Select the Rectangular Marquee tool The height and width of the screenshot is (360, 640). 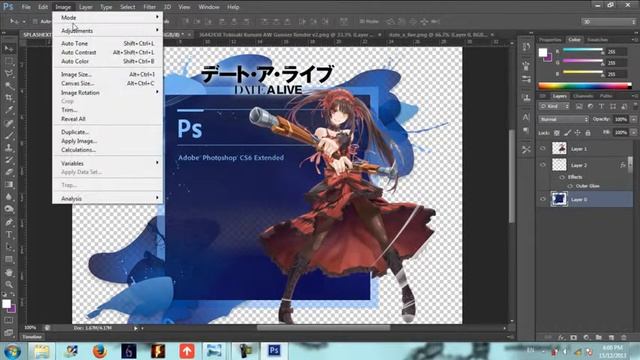coord(9,62)
